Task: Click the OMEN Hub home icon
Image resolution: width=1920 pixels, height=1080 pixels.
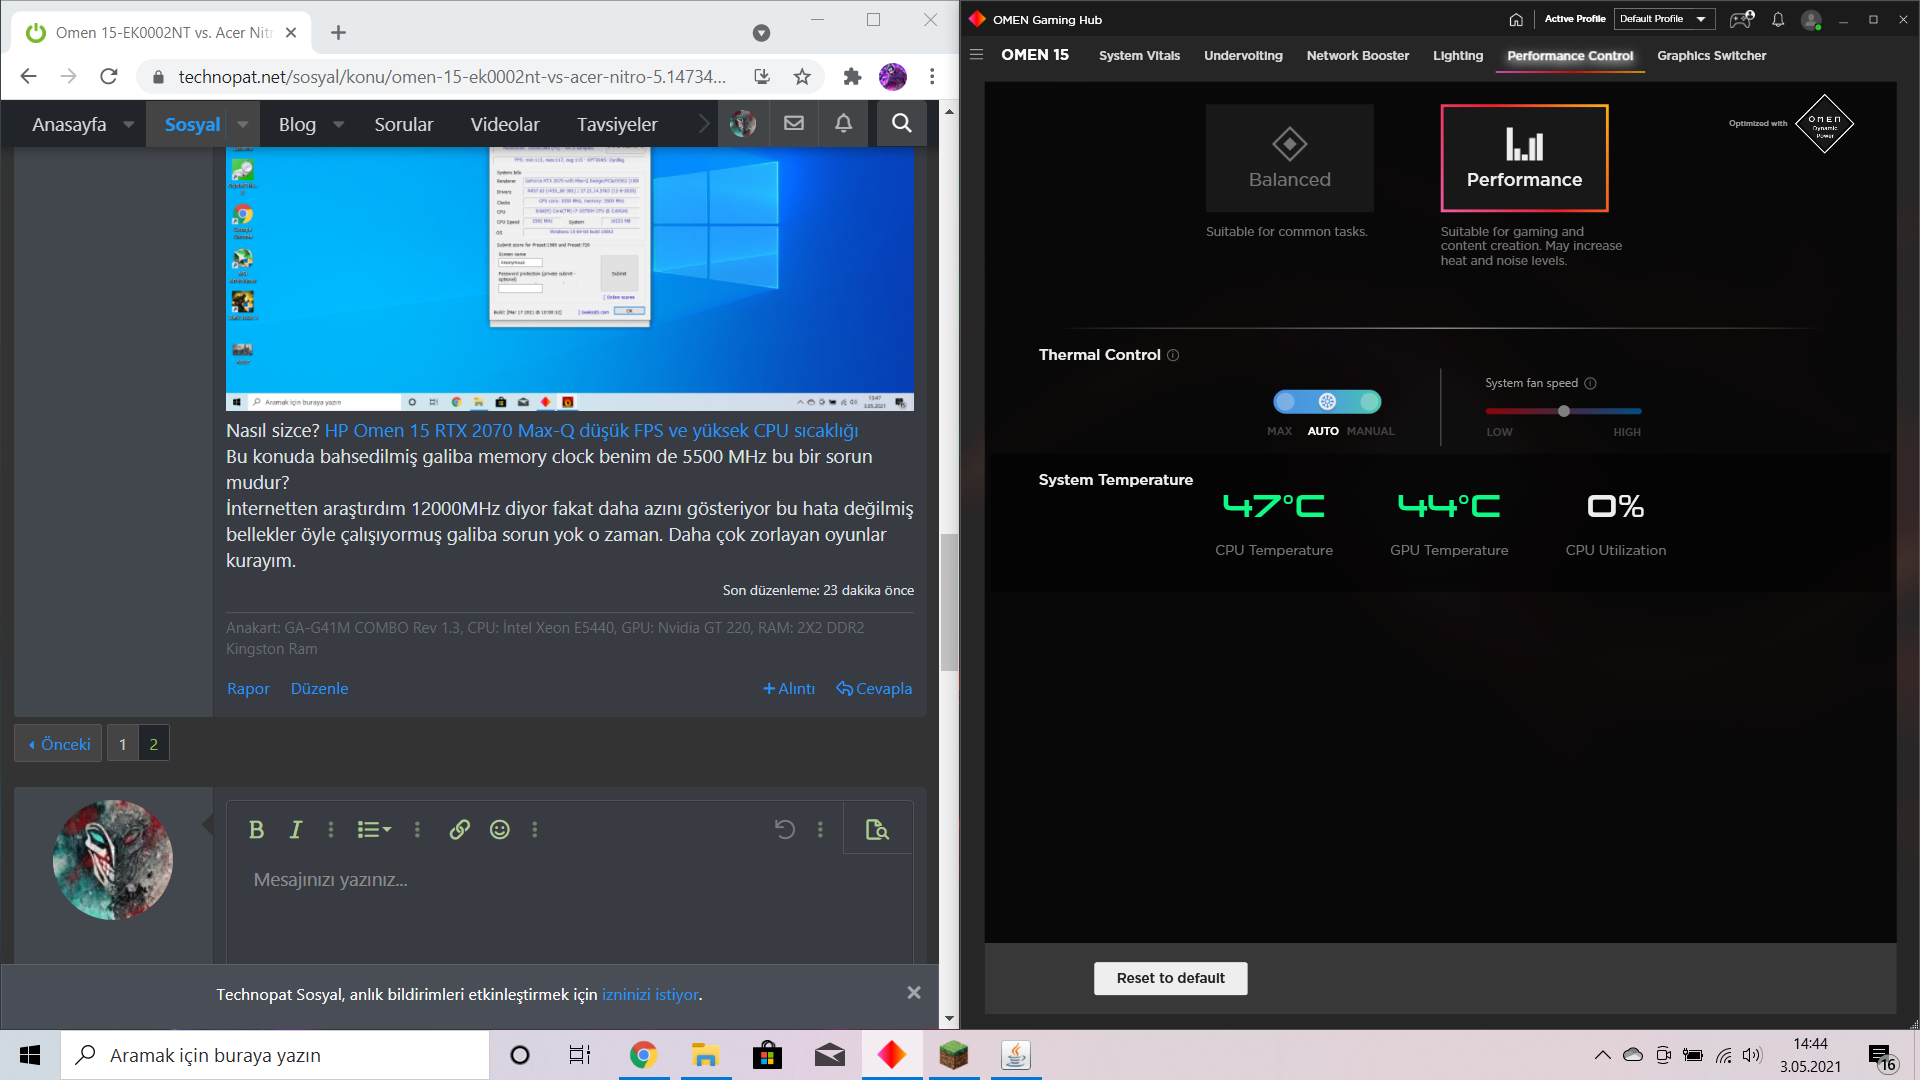Action: [1516, 20]
